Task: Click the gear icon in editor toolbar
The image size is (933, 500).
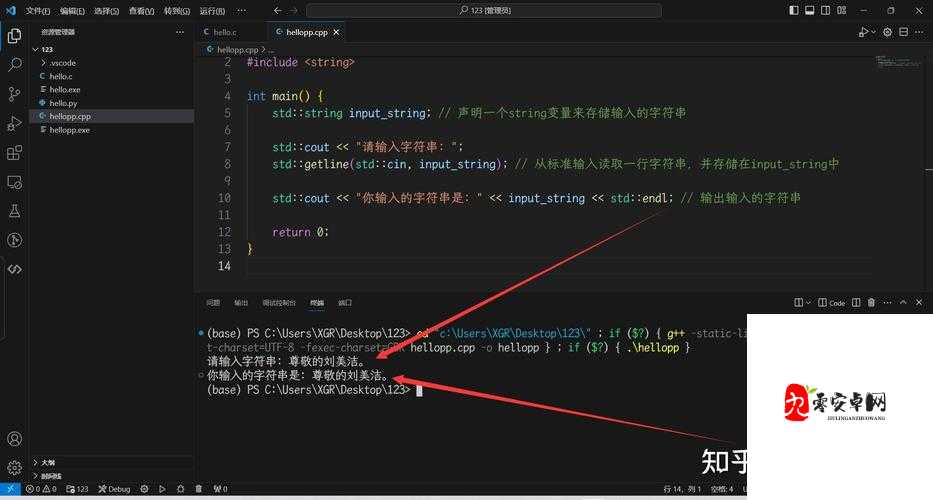Action: point(887,32)
